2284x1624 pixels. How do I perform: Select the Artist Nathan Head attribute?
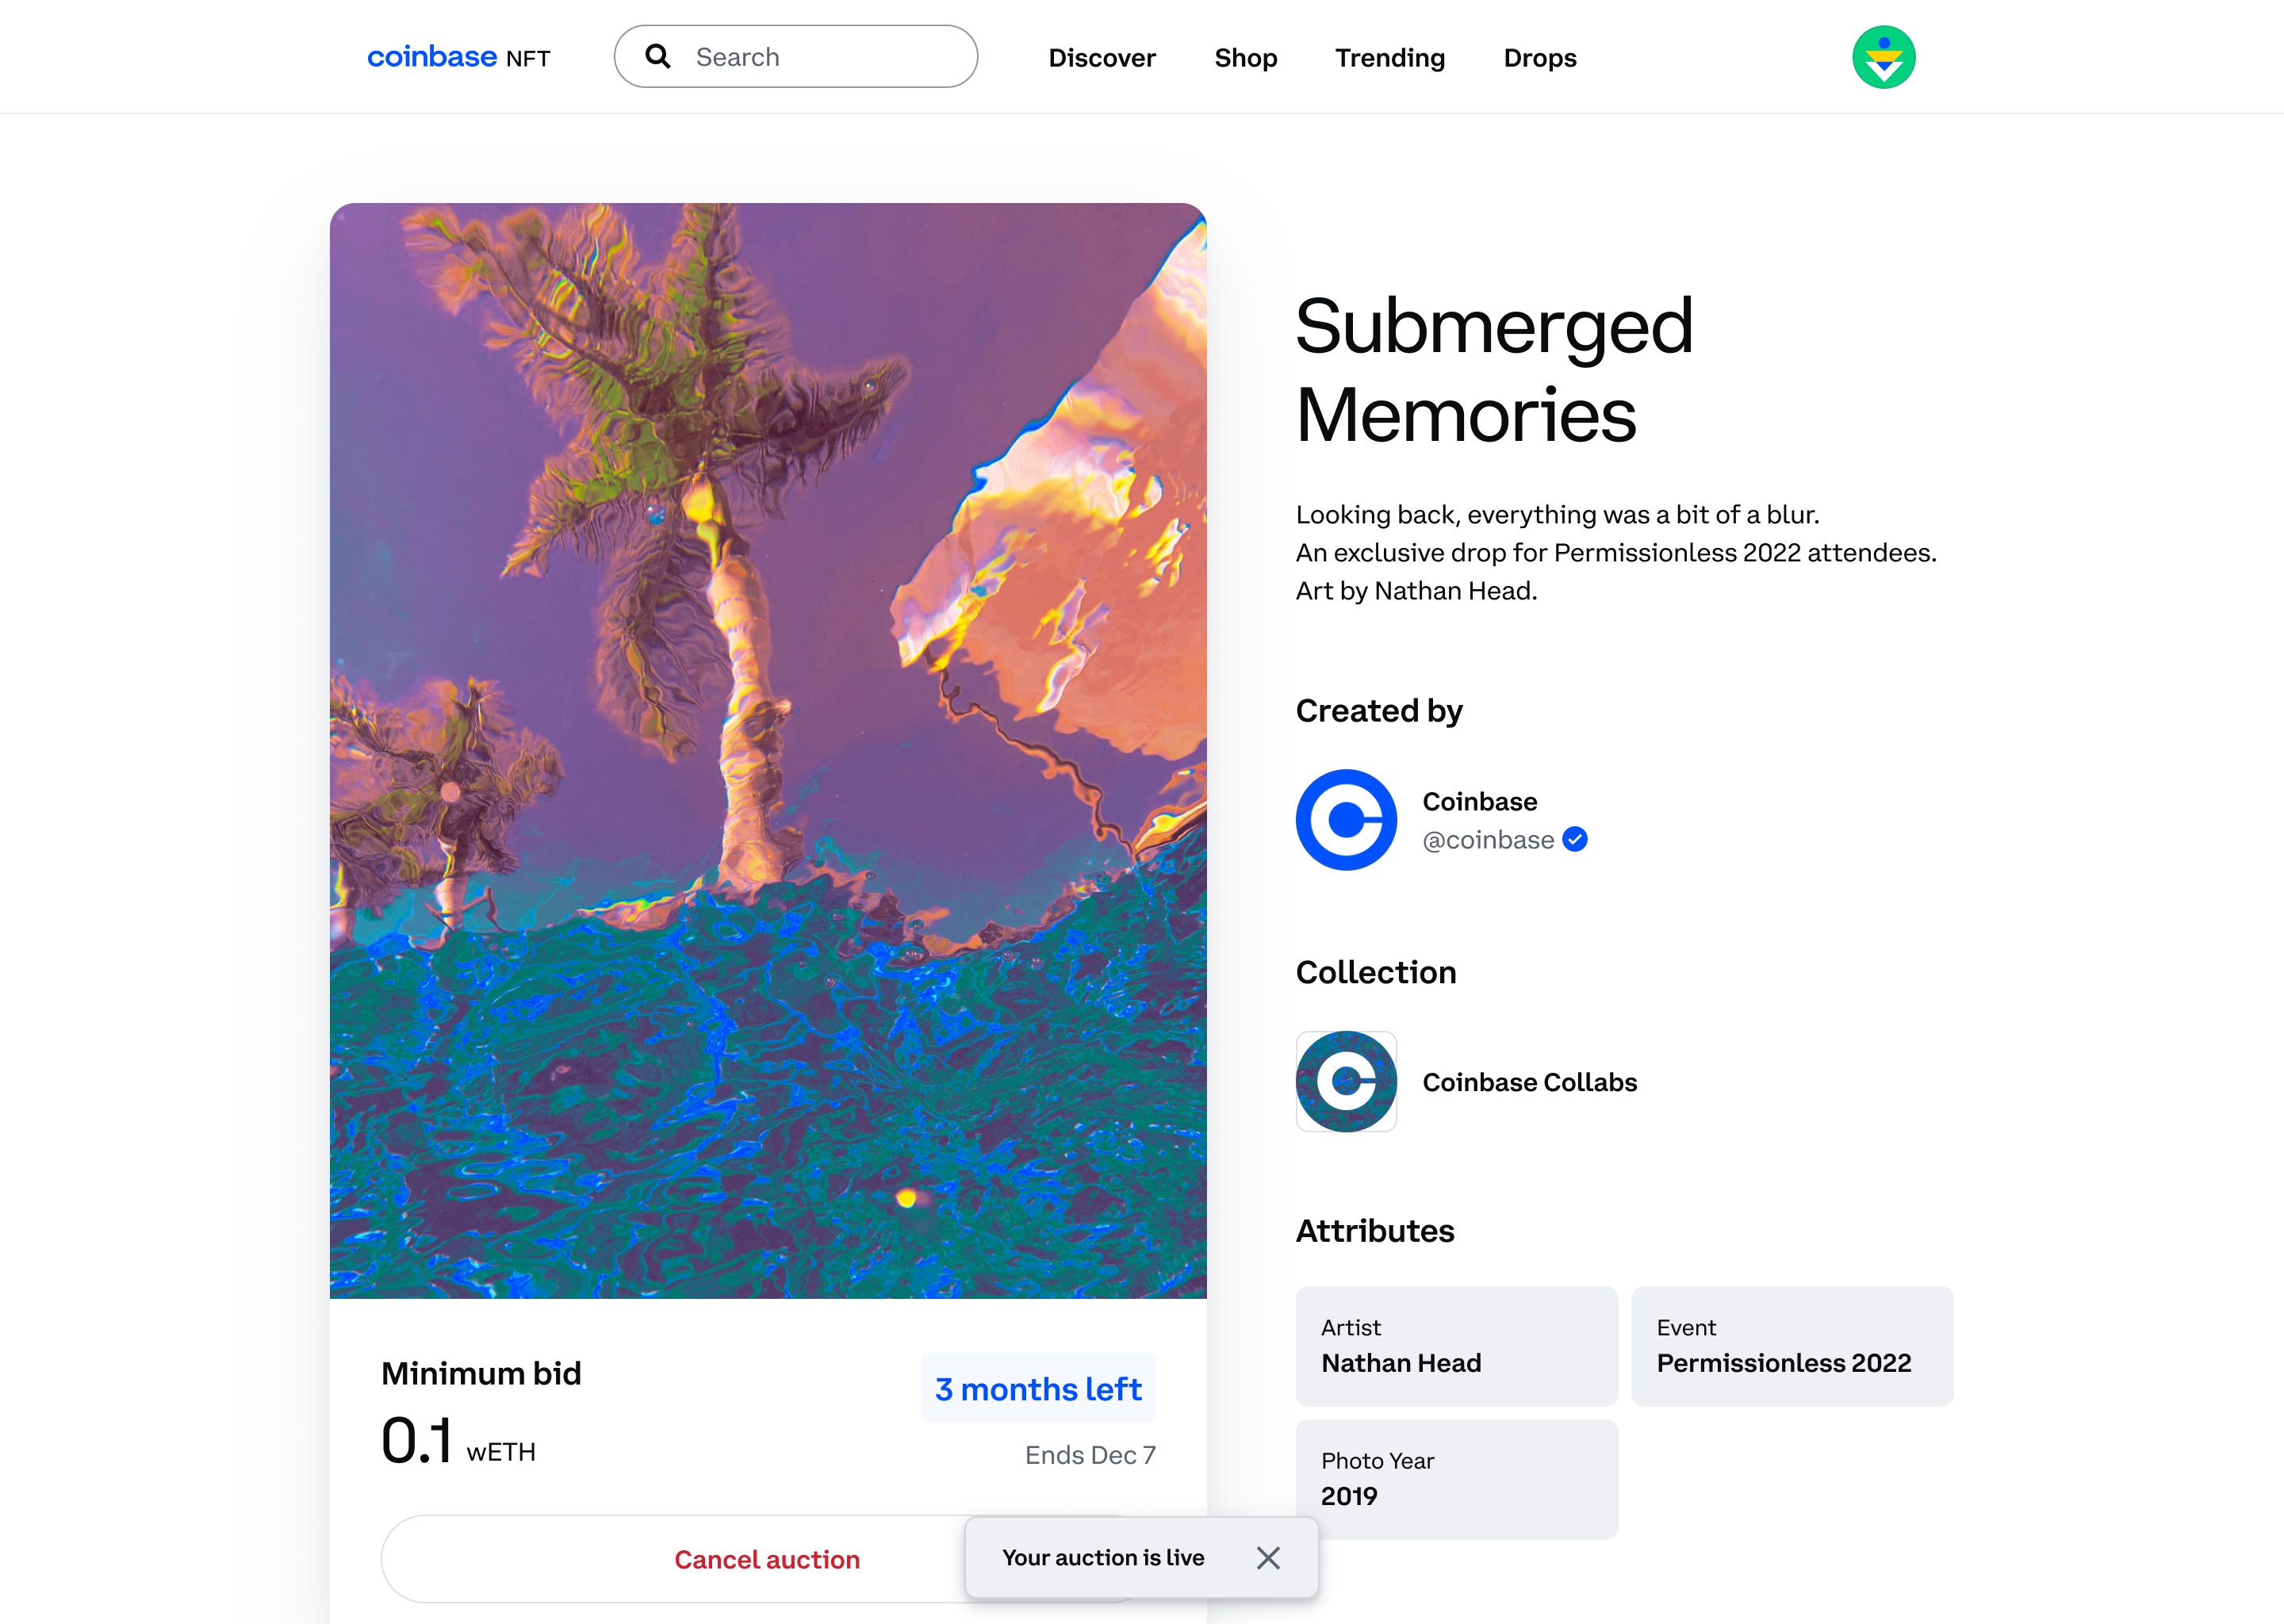tap(1456, 1346)
